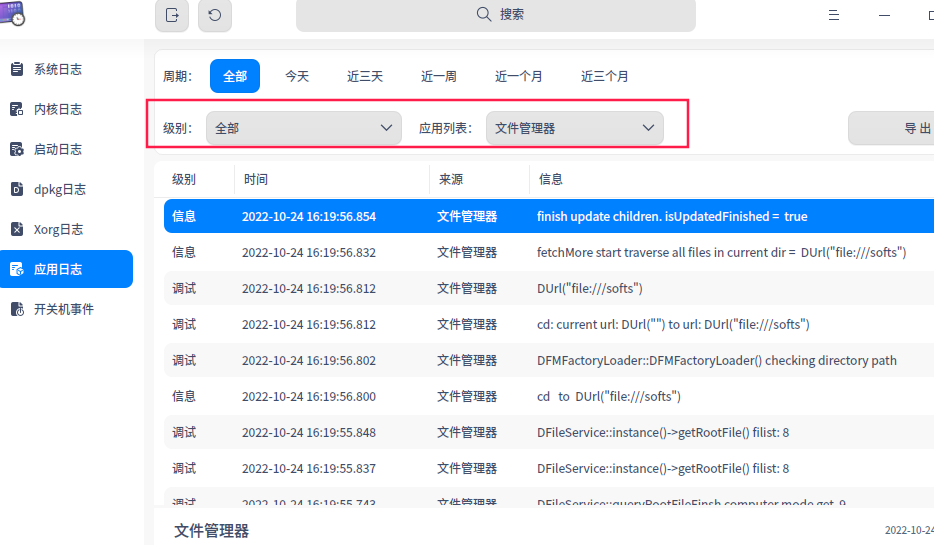934x545 pixels.
Task: Click the 应用日志 sidebar icon
Action: pyautogui.click(x=17, y=269)
